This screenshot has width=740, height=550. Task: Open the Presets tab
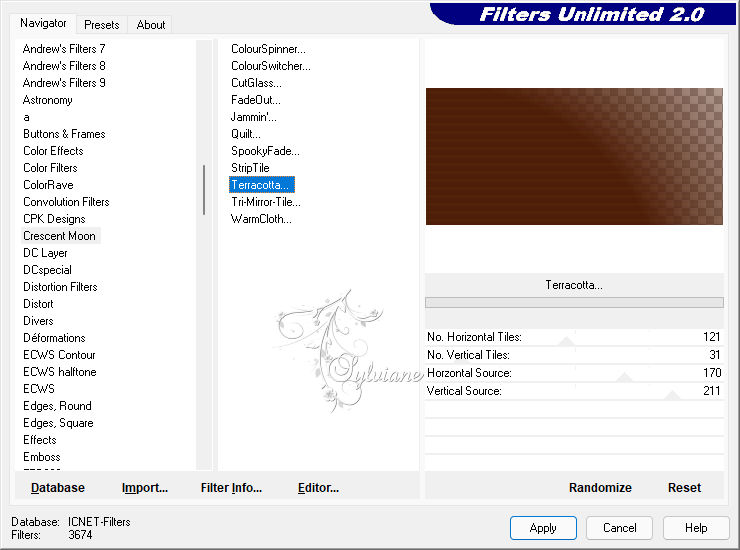click(x=101, y=25)
